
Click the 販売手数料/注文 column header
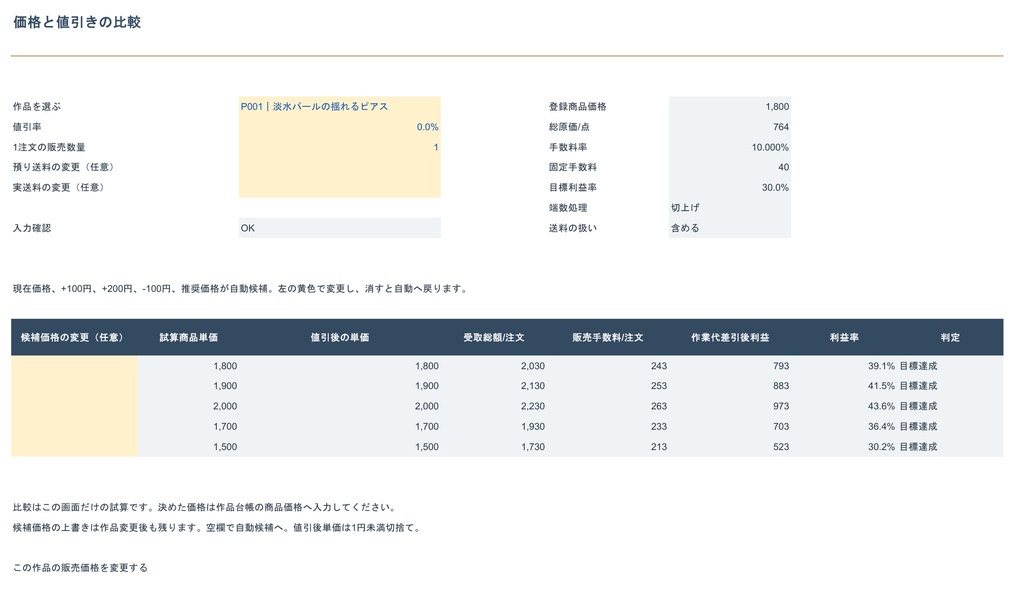pos(608,338)
